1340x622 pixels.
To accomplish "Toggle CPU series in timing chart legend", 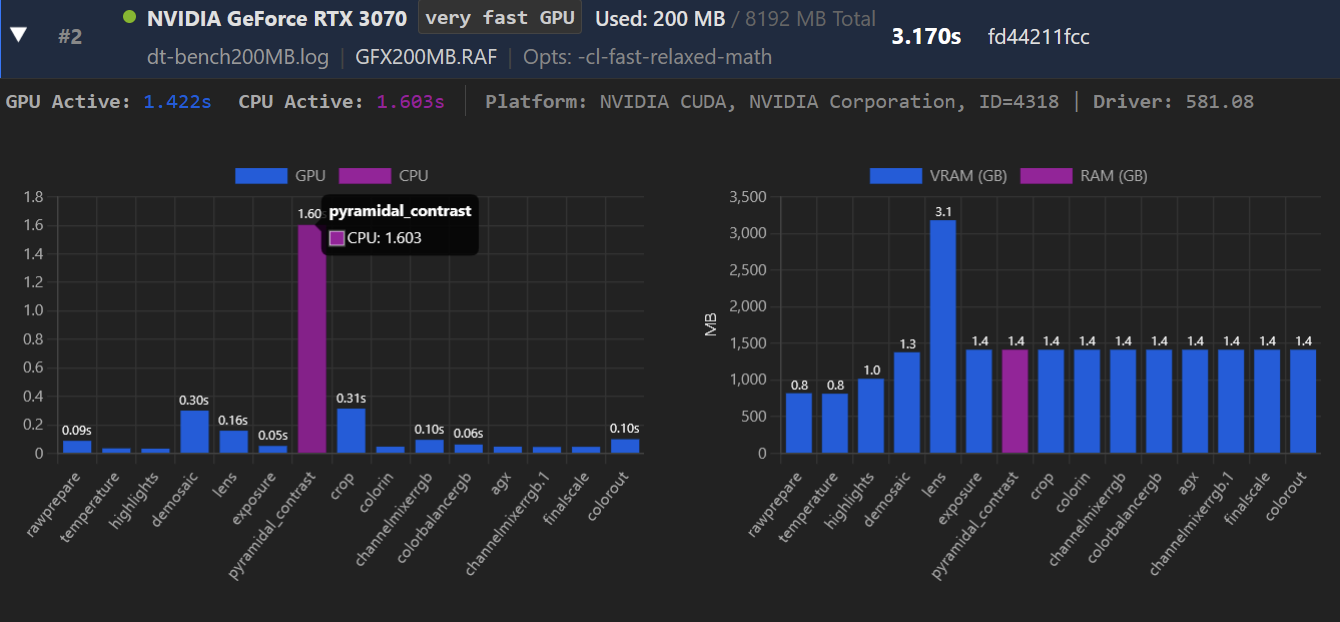I will (x=364, y=176).
